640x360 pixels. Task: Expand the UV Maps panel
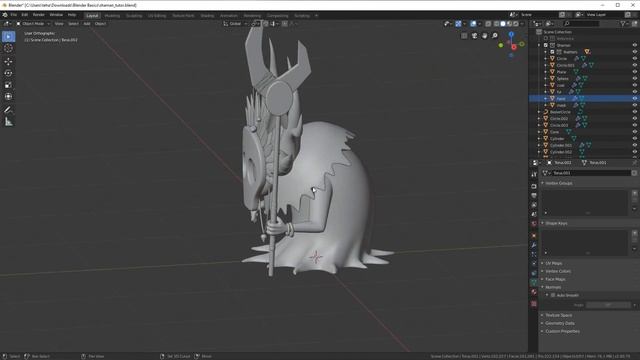click(x=553, y=263)
